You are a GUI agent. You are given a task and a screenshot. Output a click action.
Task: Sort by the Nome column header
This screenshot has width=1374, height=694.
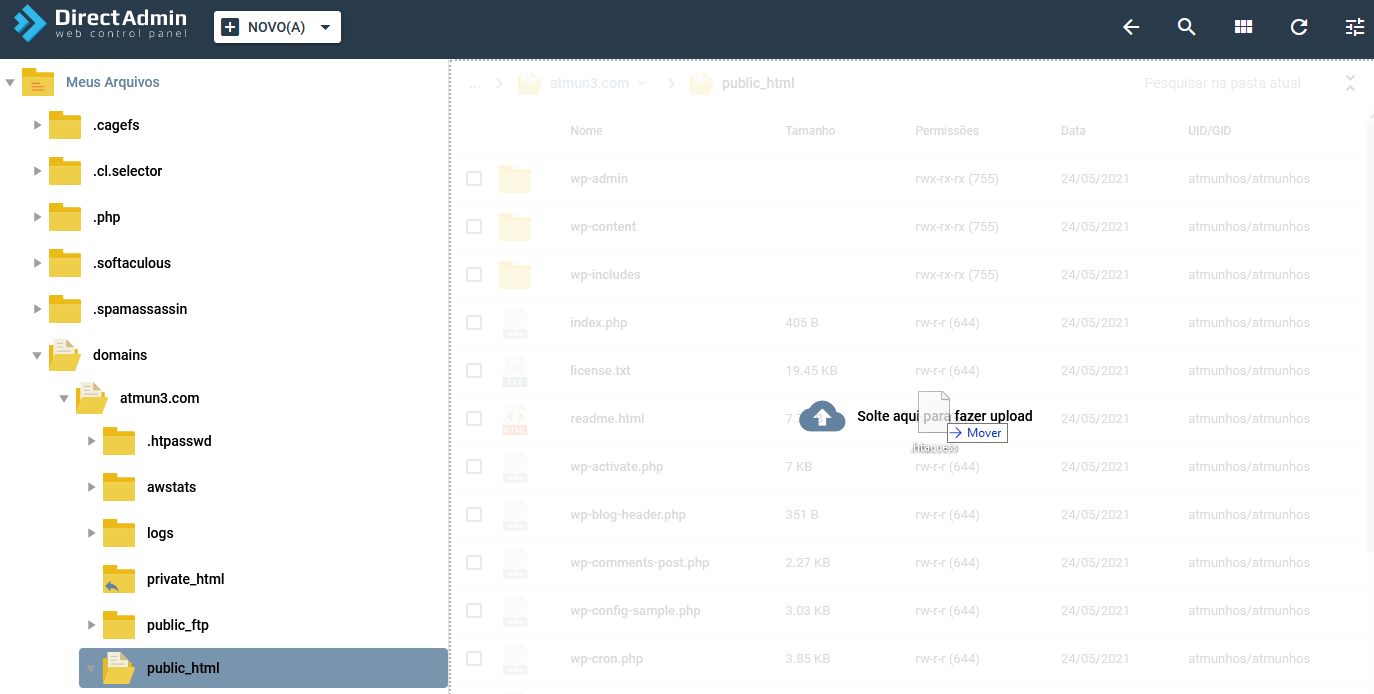tap(586, 131)
